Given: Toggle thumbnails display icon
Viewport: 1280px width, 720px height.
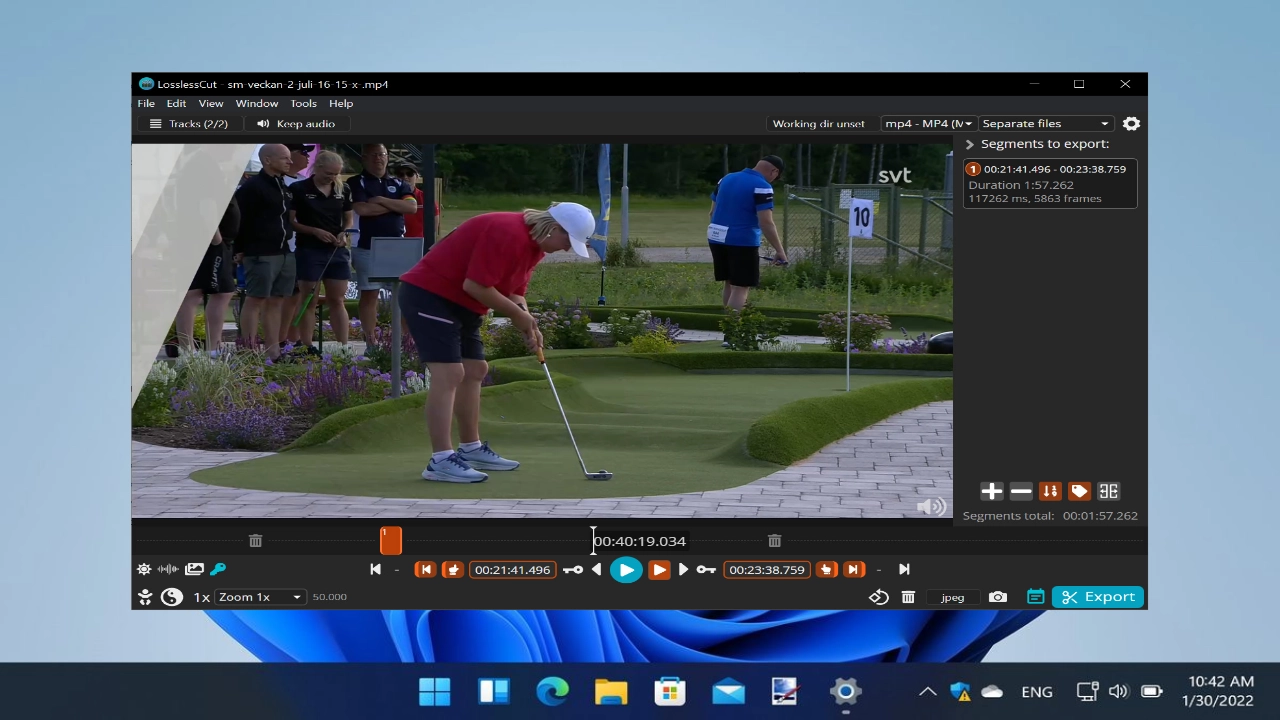Looking at the screenshot, I should 194,569.
